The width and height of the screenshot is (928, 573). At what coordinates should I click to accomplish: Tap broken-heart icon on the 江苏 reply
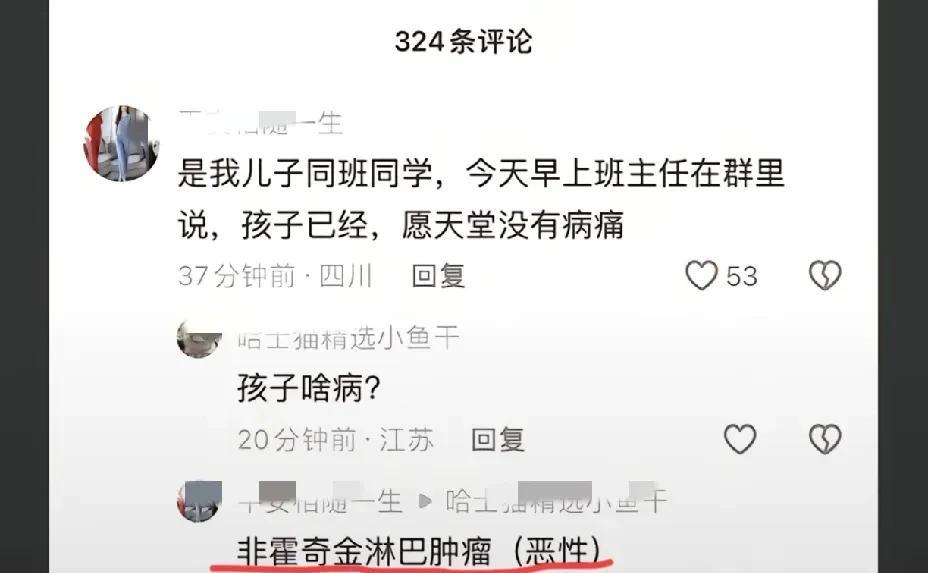825,439
